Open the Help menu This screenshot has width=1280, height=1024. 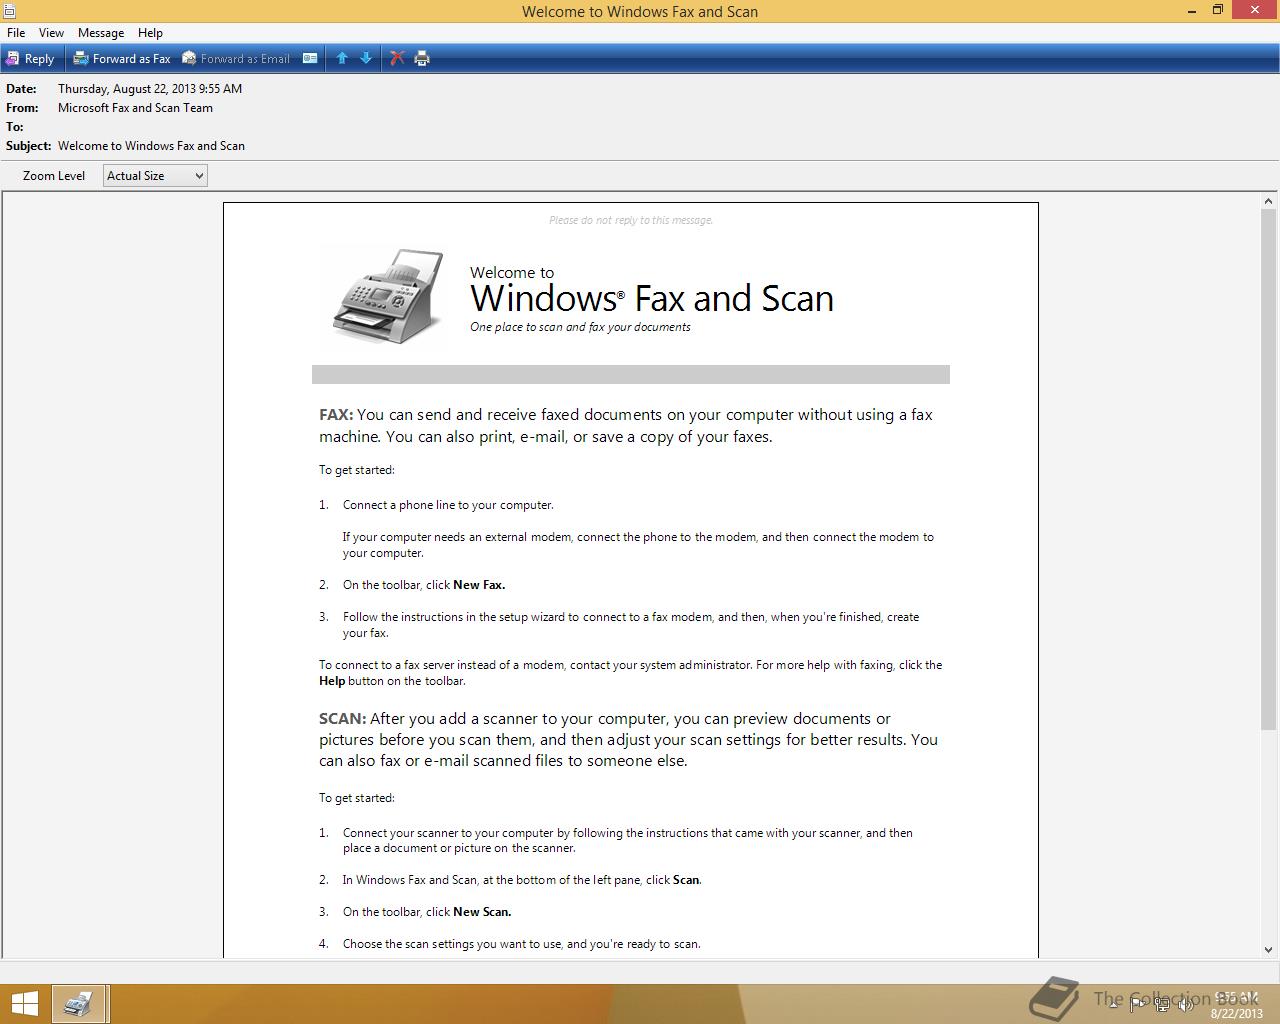[150, 33]
